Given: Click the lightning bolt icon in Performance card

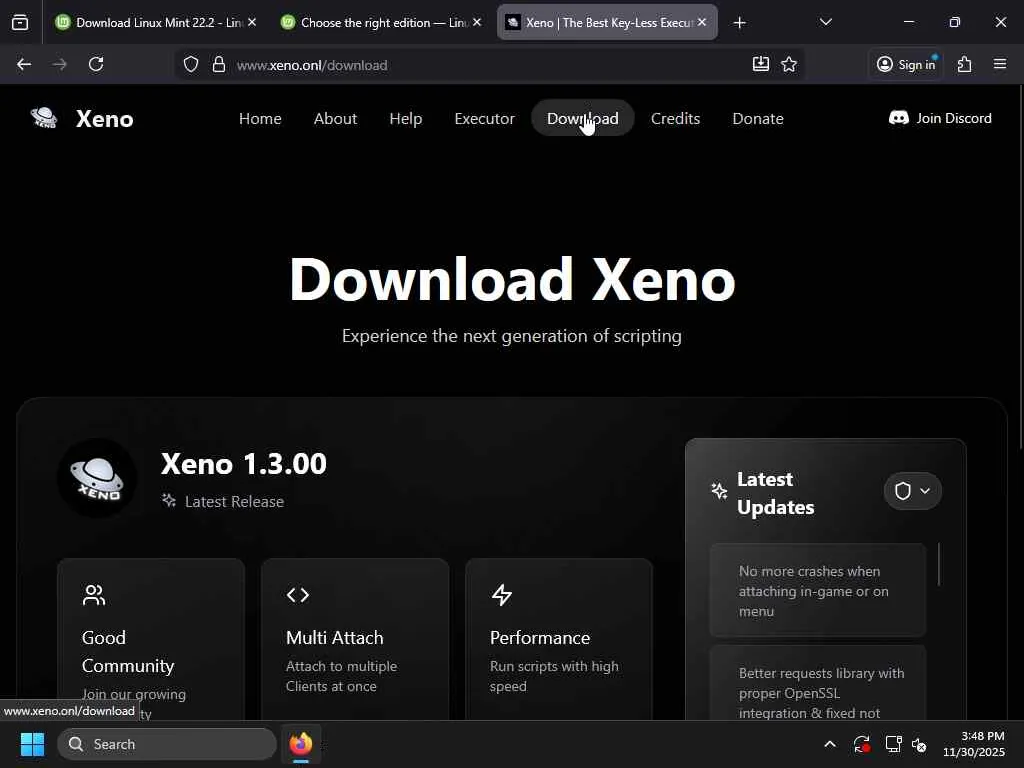Looking at the screenshot, I should [x=502, y=595].
